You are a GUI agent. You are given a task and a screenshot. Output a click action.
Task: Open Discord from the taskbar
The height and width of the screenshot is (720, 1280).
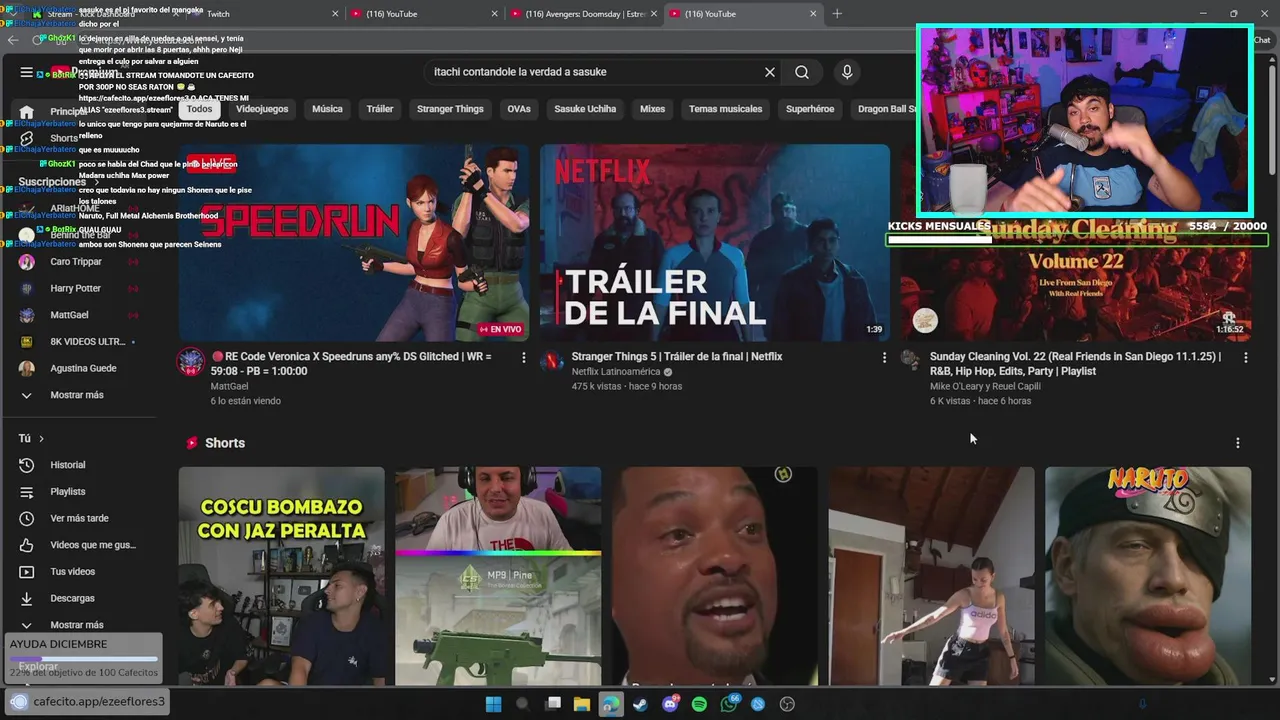(670, 704)
